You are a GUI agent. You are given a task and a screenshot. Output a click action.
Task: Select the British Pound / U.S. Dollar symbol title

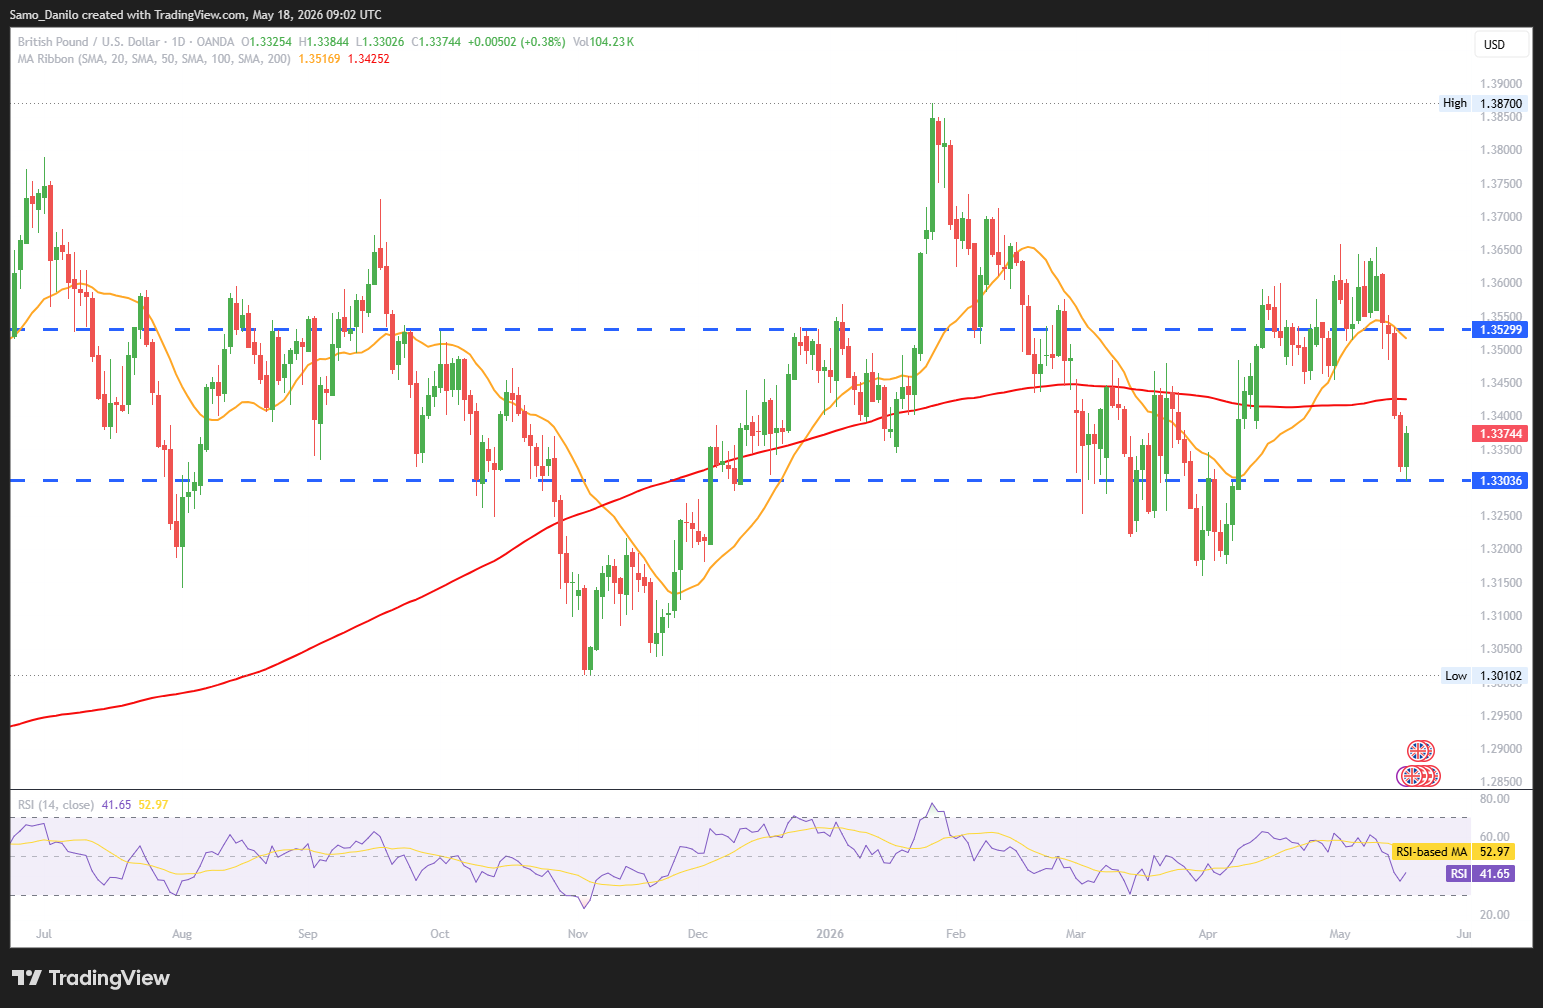pos(89,42)
